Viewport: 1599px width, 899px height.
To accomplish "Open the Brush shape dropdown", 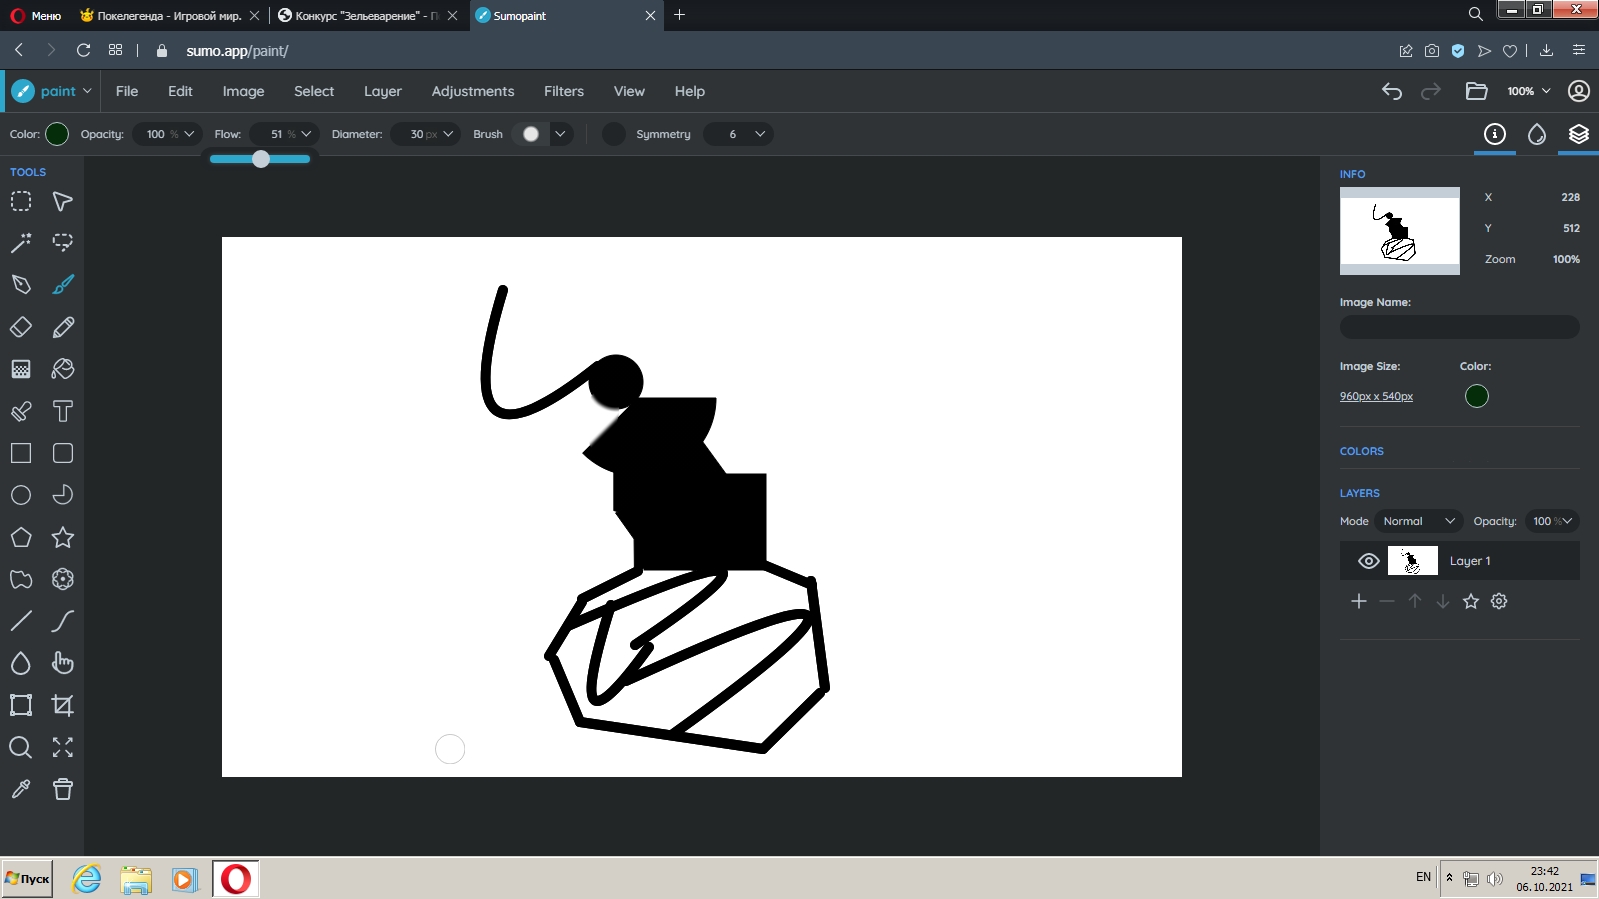I will coord(560,134).
